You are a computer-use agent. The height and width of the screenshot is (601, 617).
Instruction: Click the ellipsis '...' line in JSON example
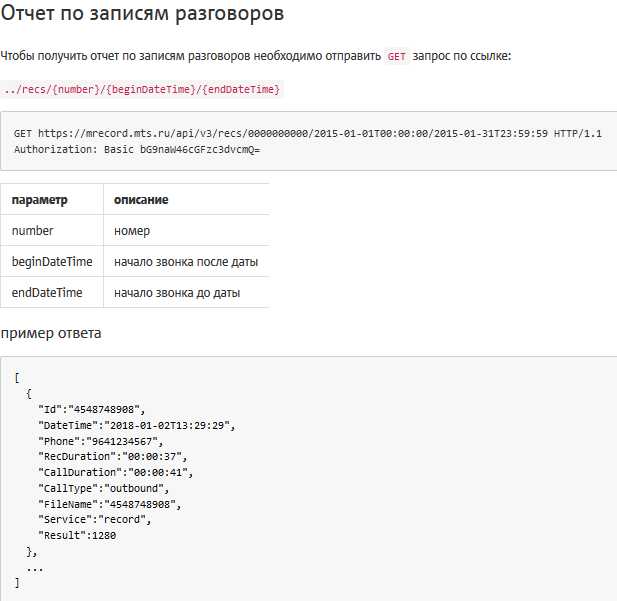coord(35,568)
